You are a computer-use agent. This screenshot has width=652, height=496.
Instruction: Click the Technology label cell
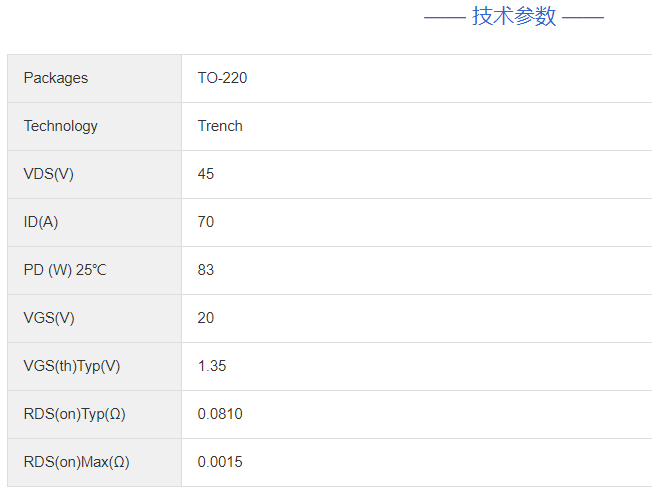click(61, 126)
